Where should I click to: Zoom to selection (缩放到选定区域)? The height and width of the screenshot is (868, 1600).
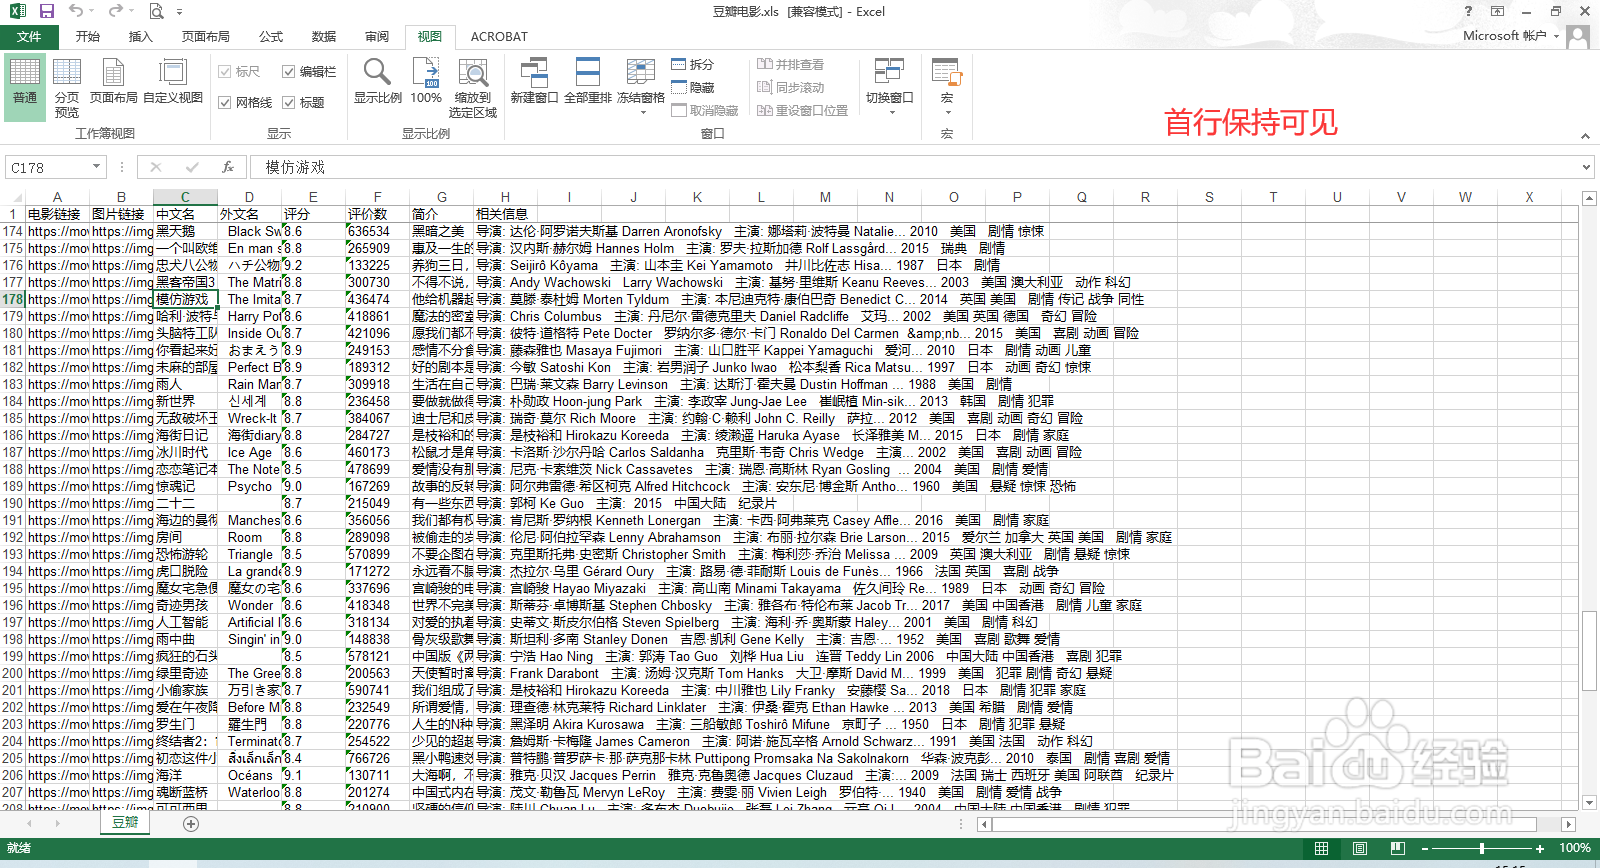[473, 88]
